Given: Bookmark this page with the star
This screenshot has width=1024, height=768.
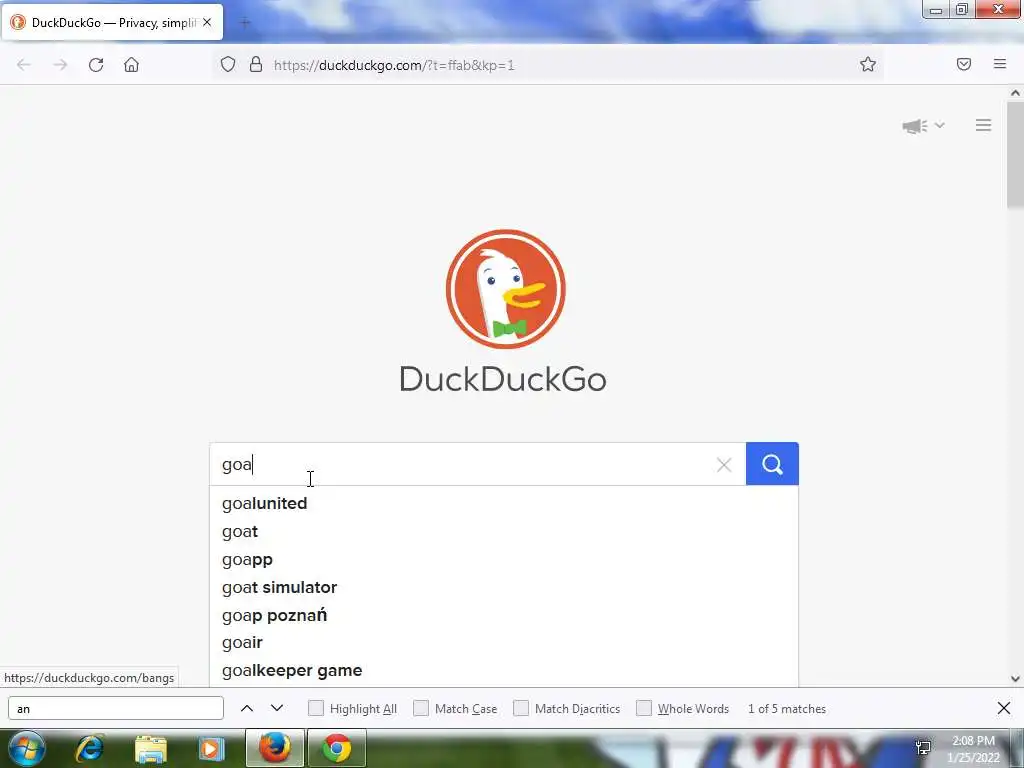Looking at the screenshot, I should click(867, 64).
